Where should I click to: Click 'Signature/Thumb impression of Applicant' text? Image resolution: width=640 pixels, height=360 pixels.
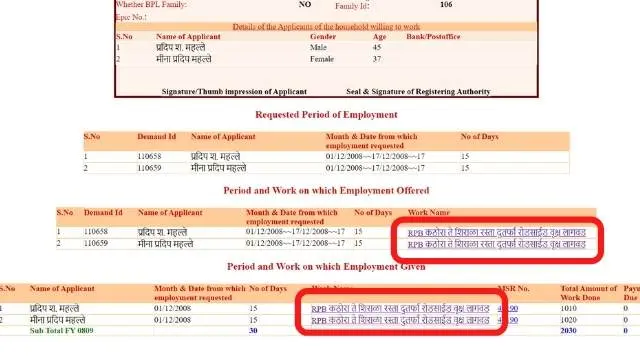coord(234,92)
